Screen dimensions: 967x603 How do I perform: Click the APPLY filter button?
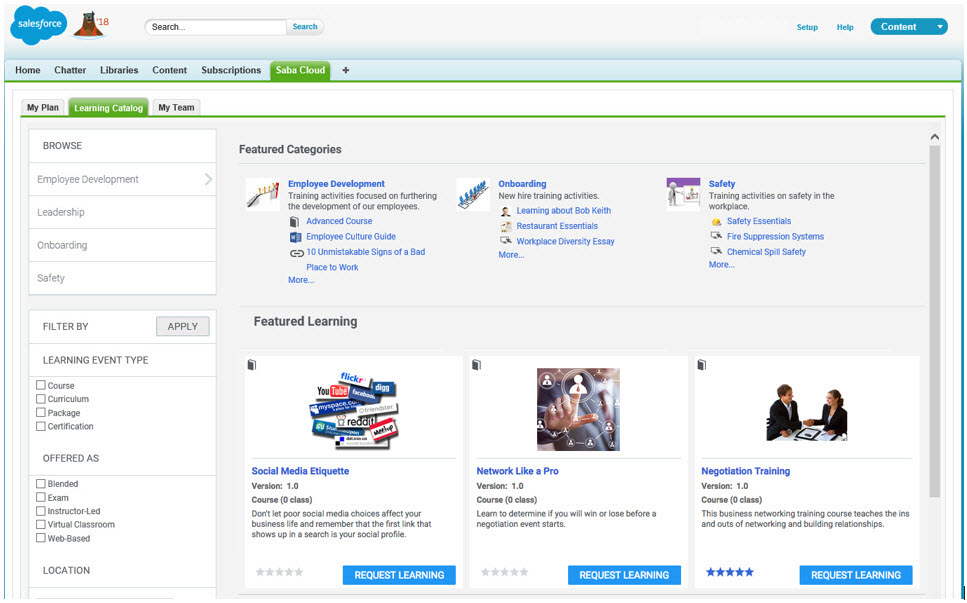point(183,327)
